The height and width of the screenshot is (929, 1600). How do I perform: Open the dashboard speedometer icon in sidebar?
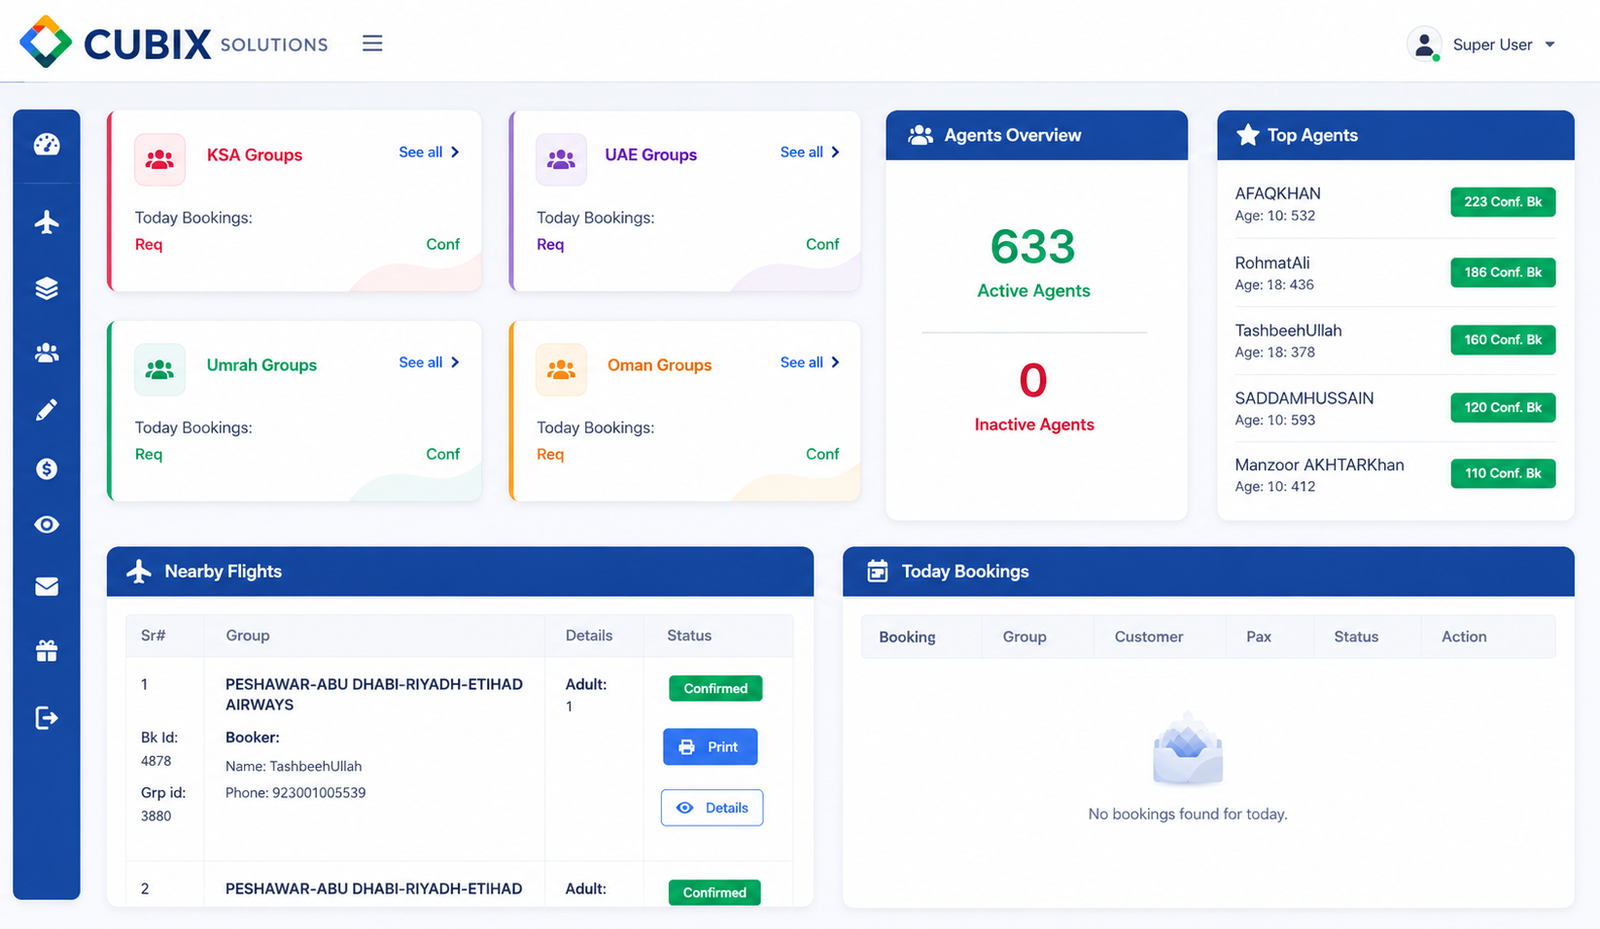[x=46, y=145]
